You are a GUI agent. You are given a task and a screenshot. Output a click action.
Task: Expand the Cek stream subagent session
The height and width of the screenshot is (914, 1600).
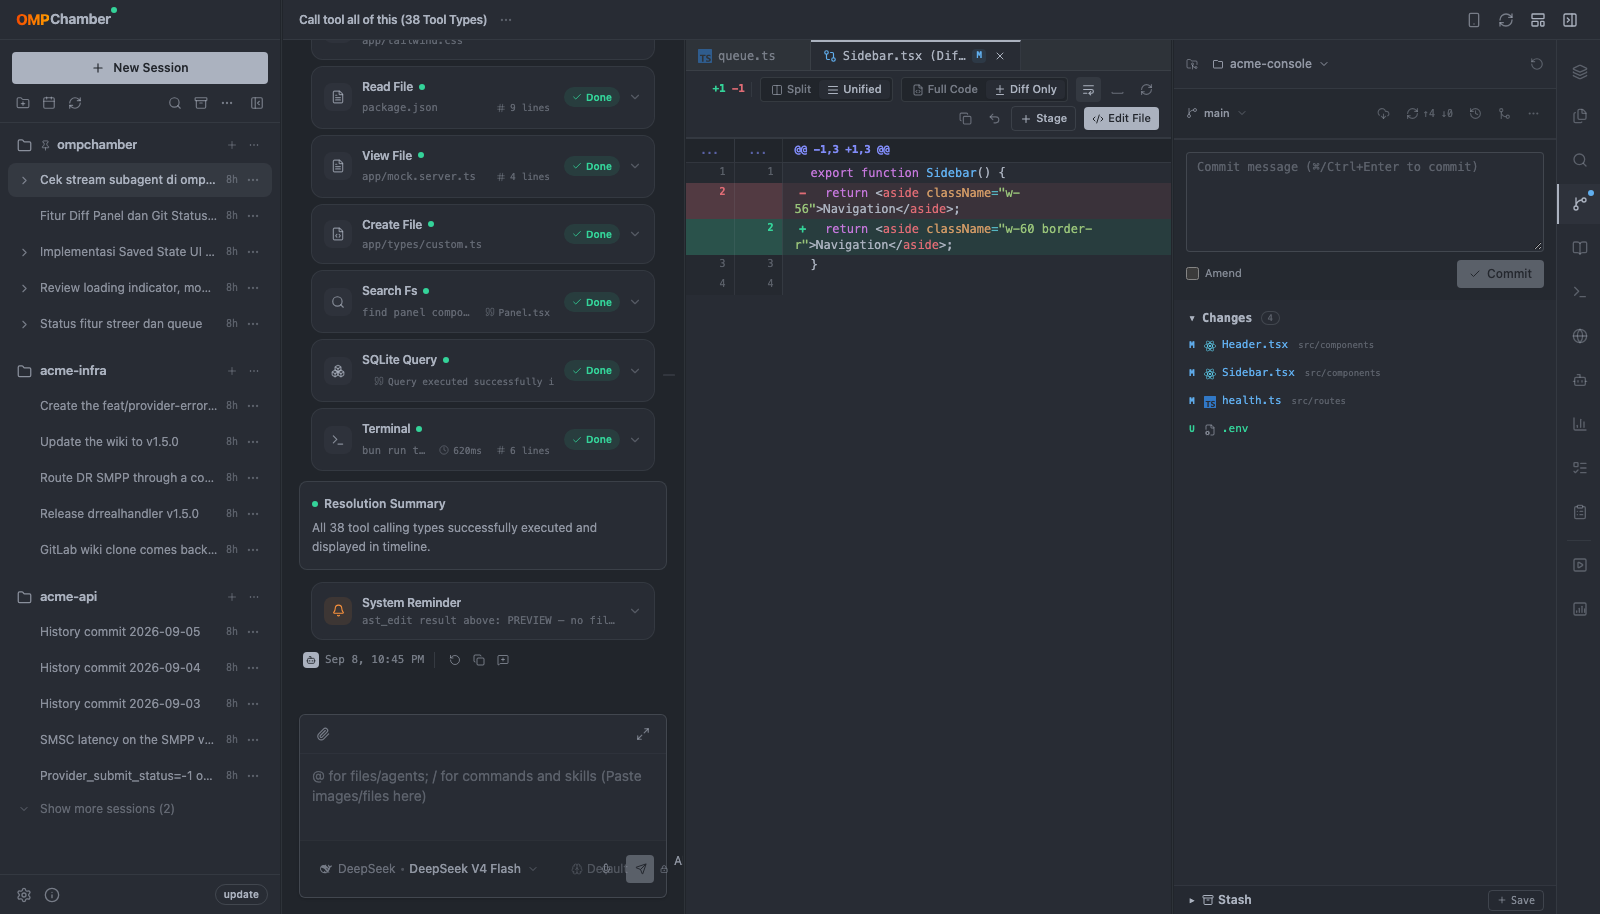click(x=24, y=180)
